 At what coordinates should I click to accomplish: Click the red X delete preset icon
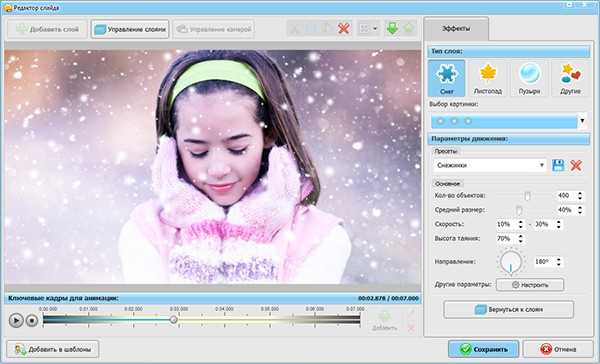(576, 165)
